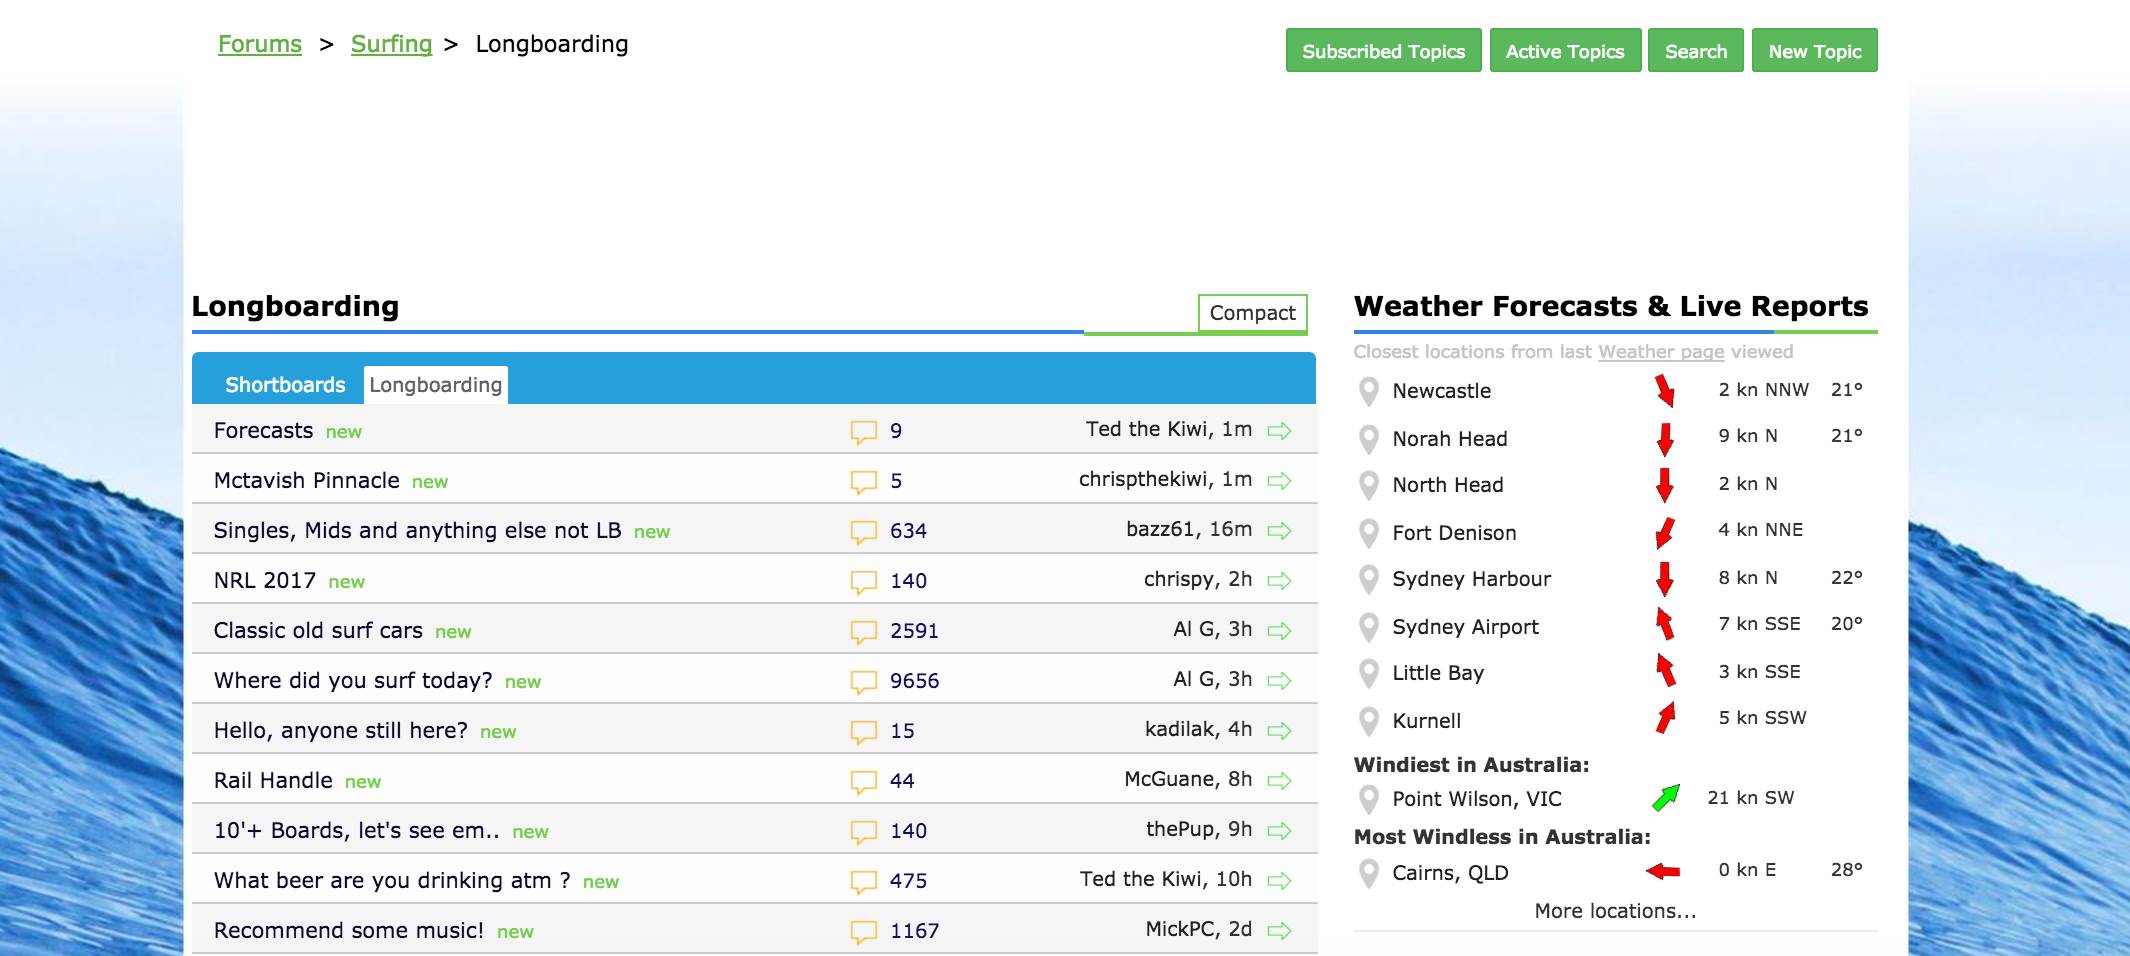The width and height of the screenshot is (2130, 956).
Task: Open the Subscribed Topics page
Action: click(x=1383, y=51)
